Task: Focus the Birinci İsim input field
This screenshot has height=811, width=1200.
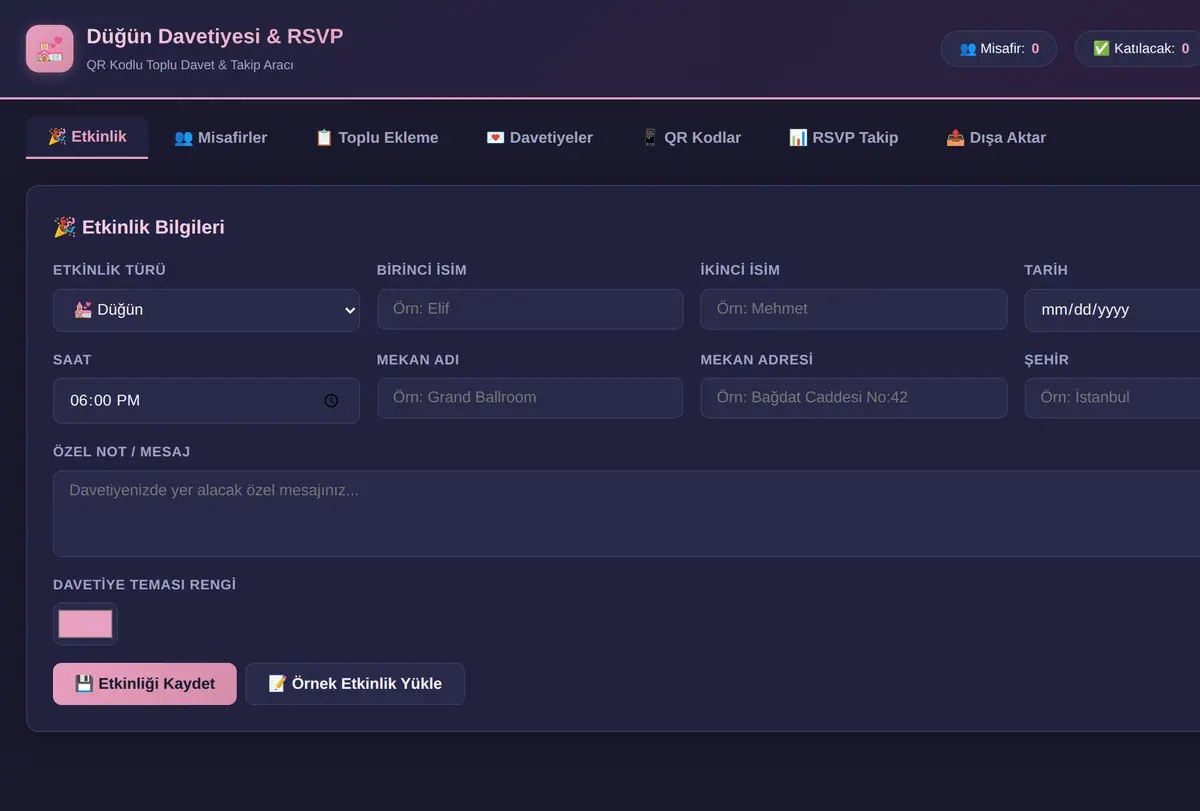Action: coord(530,309)
